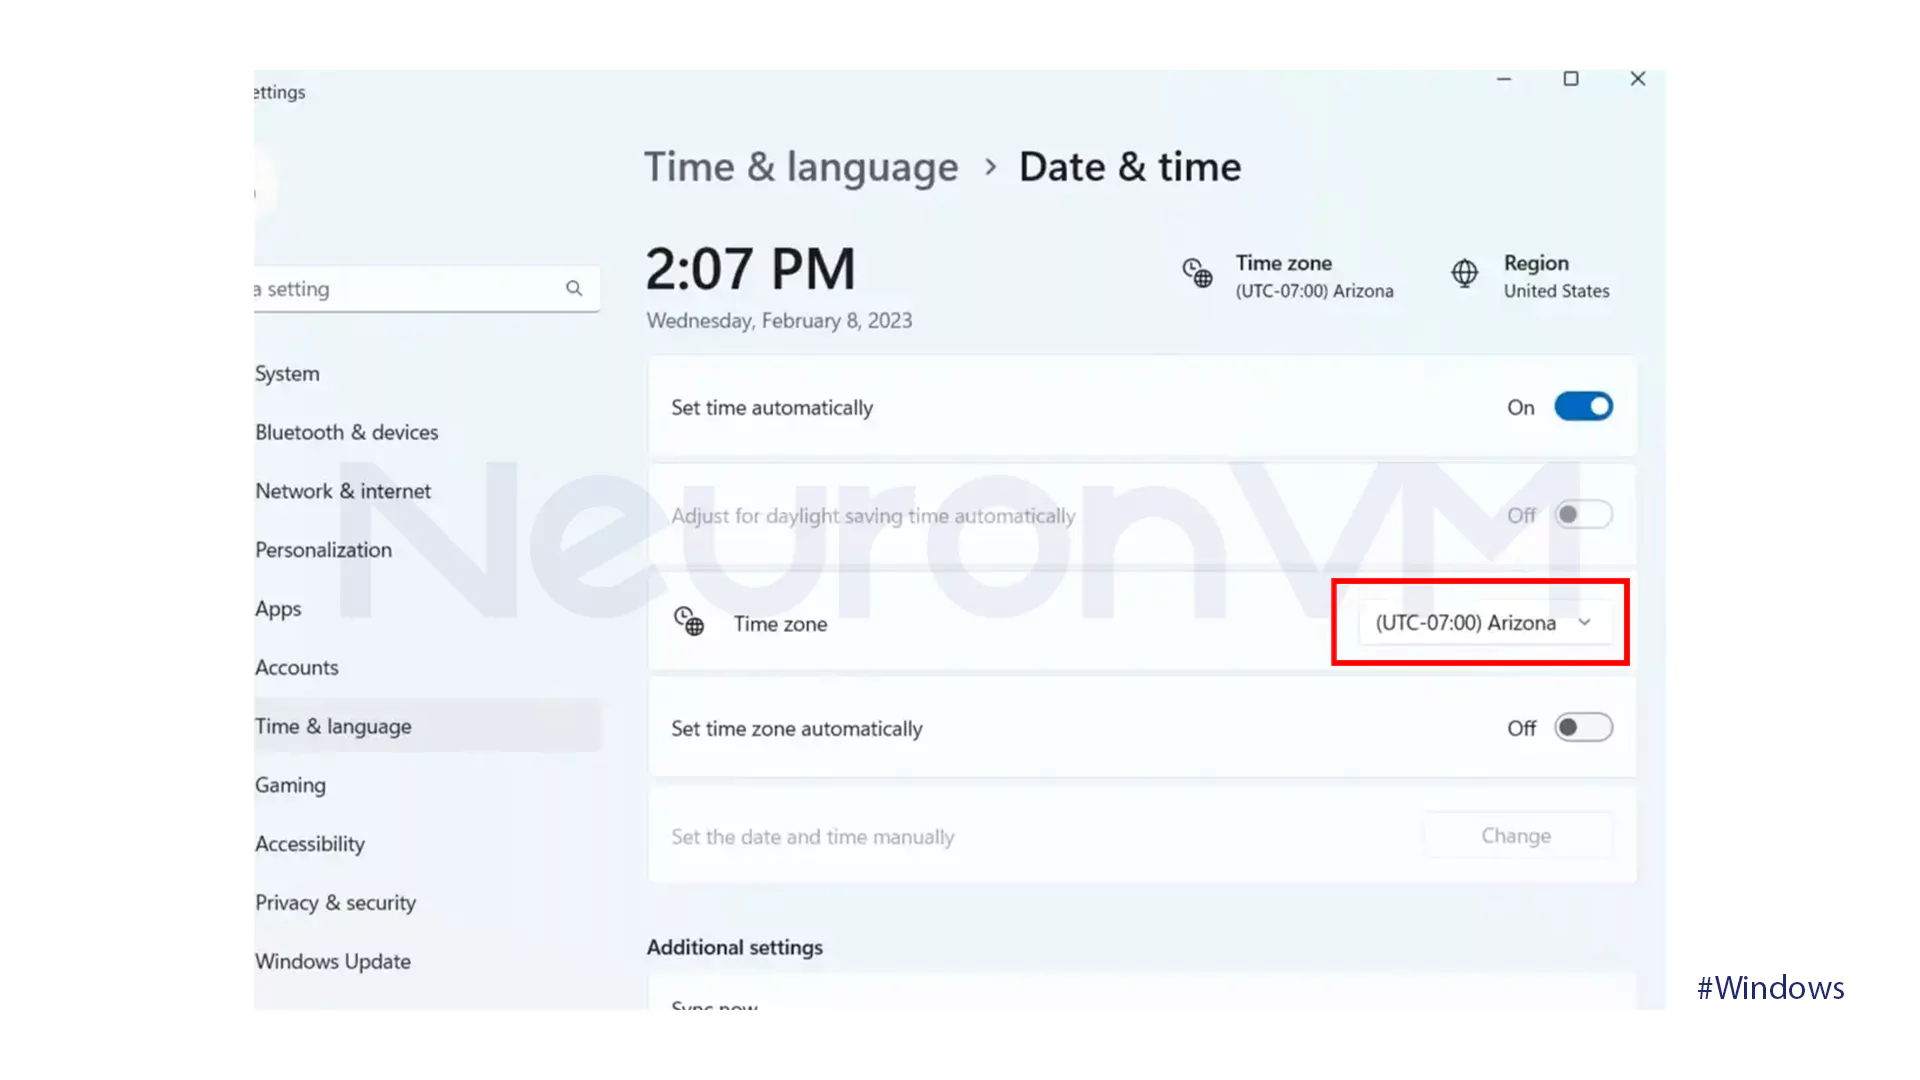Enable Set time zone automatically

1582,728
